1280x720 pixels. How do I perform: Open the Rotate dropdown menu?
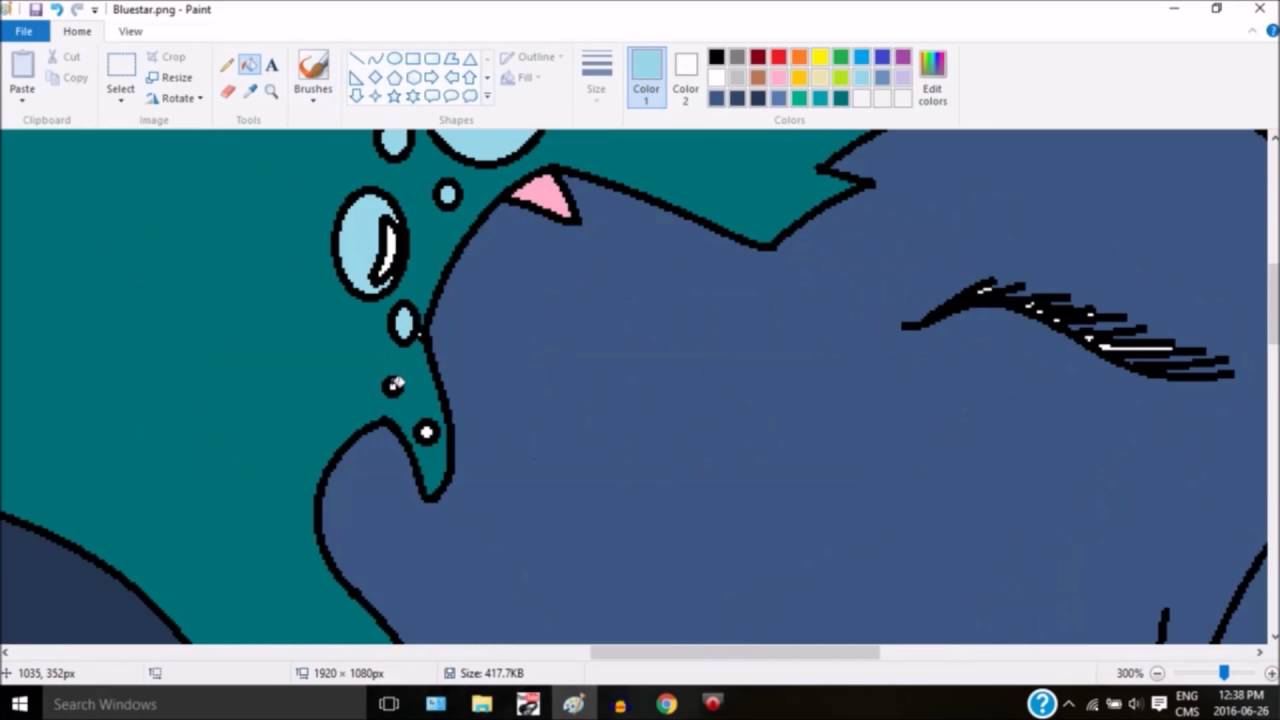pyautogui.click(x=200, y=98)
